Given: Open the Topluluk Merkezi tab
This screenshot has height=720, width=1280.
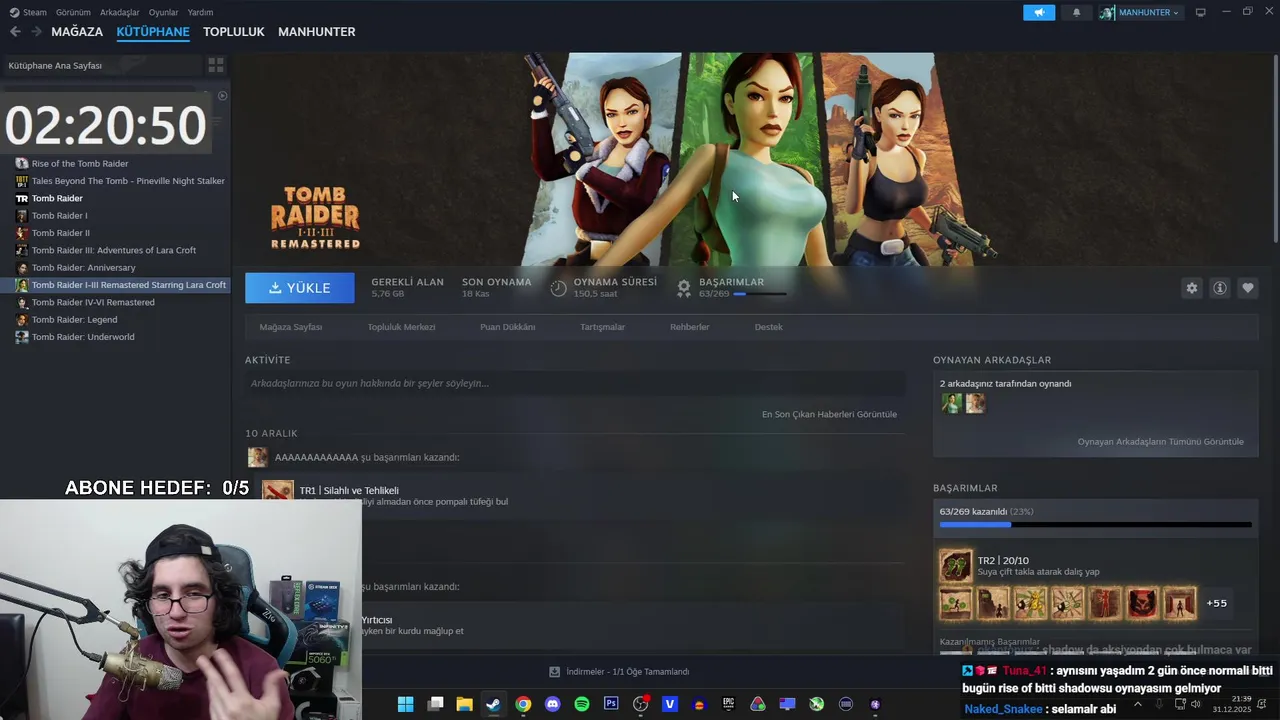Looking at the screenshot, I should (401, 327).
